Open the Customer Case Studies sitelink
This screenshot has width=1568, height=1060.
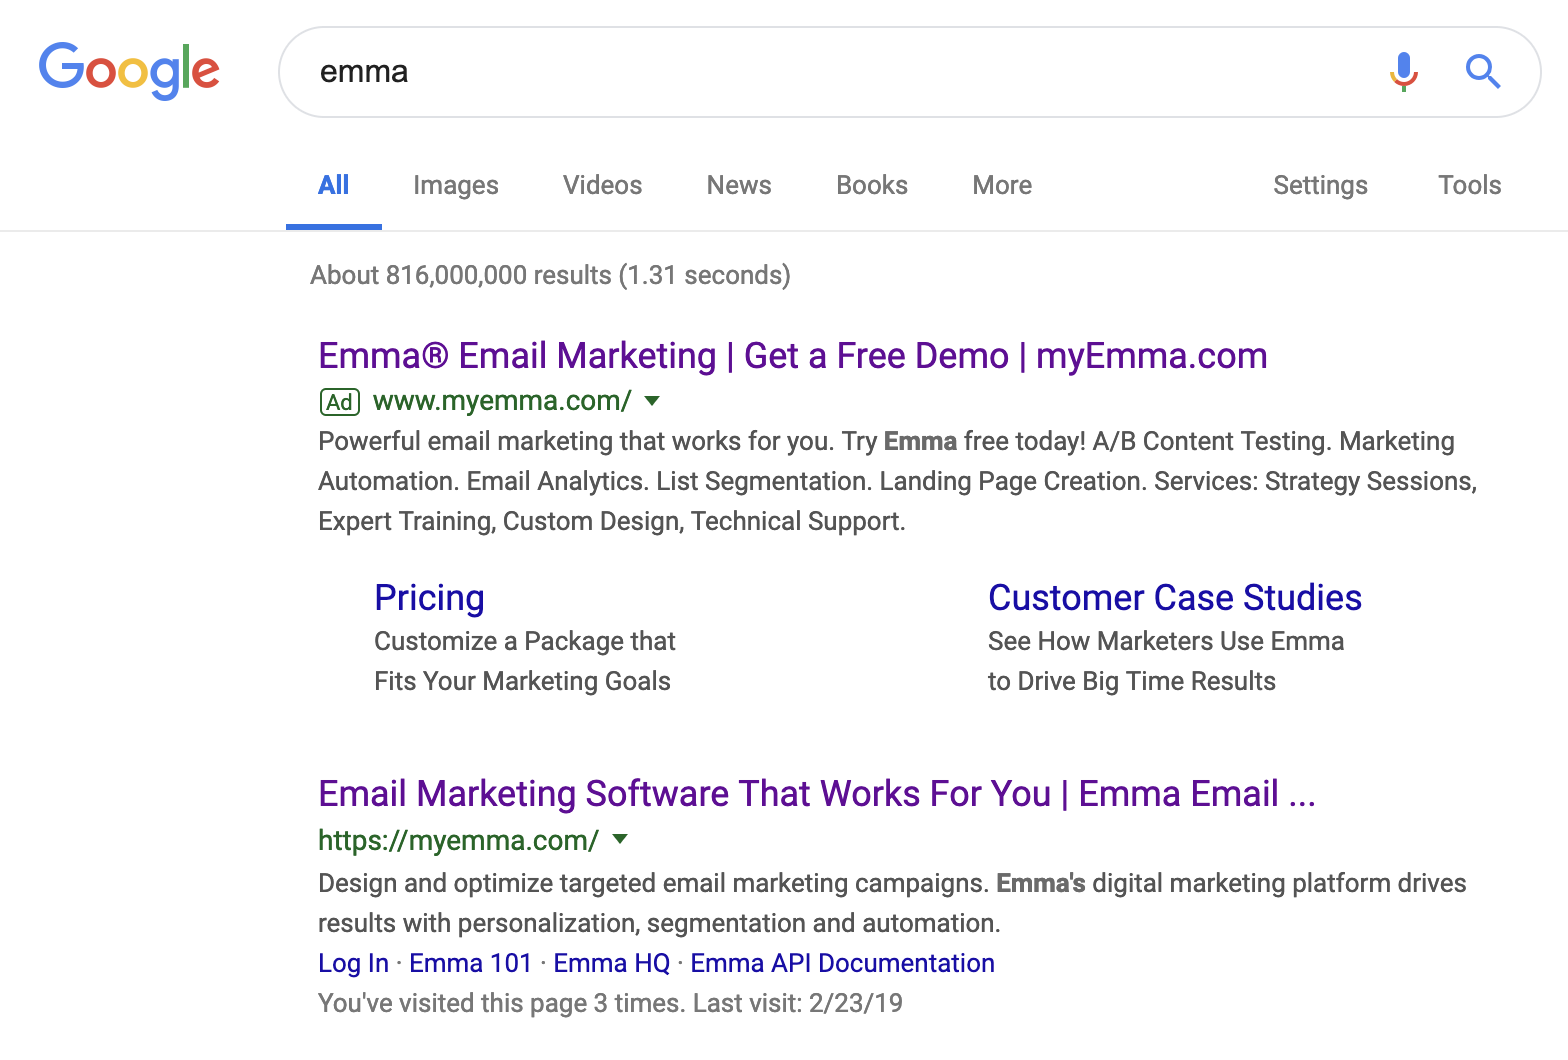(x=1175, y=598)
